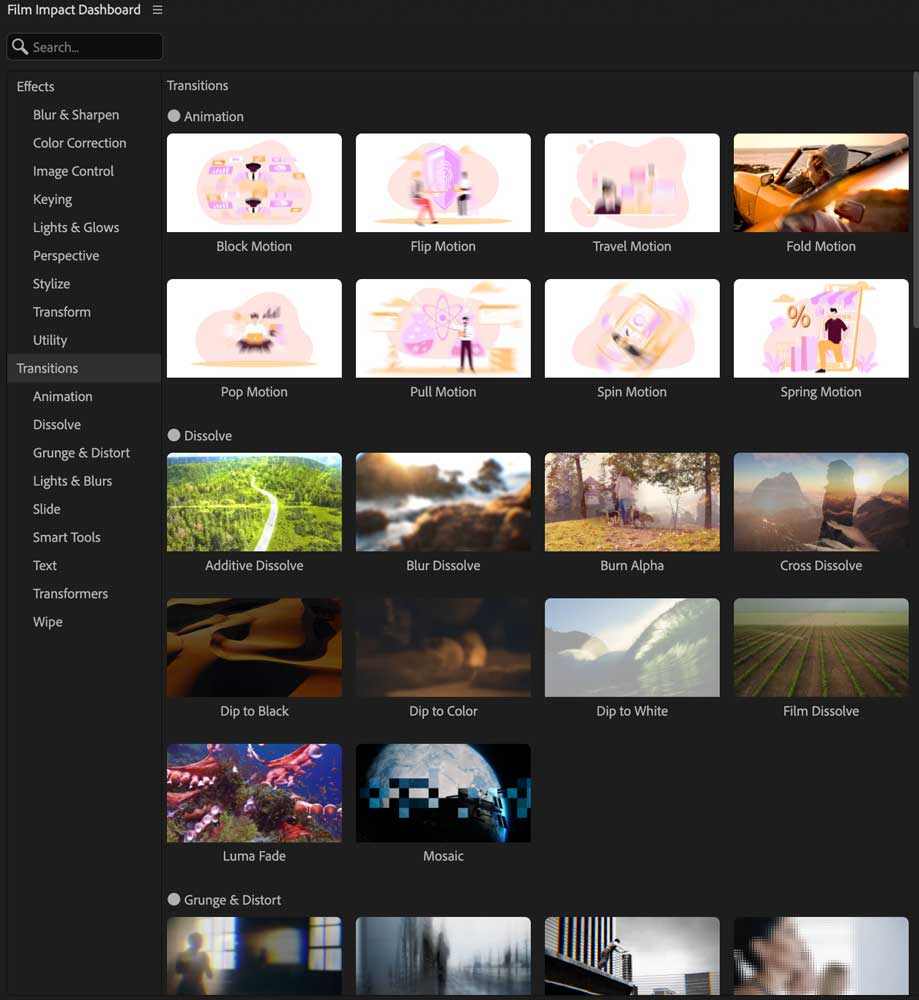Choose the Dip to Black thumbnail
This screenshot has height=1000, width=919.
click(254, 647)
